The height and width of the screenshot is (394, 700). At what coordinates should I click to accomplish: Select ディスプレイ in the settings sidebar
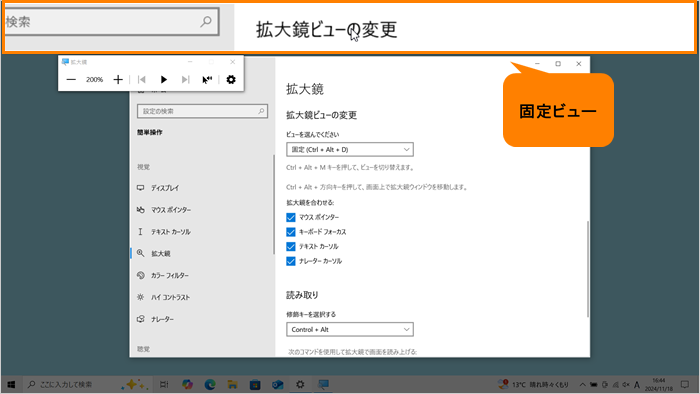(202, 188)
